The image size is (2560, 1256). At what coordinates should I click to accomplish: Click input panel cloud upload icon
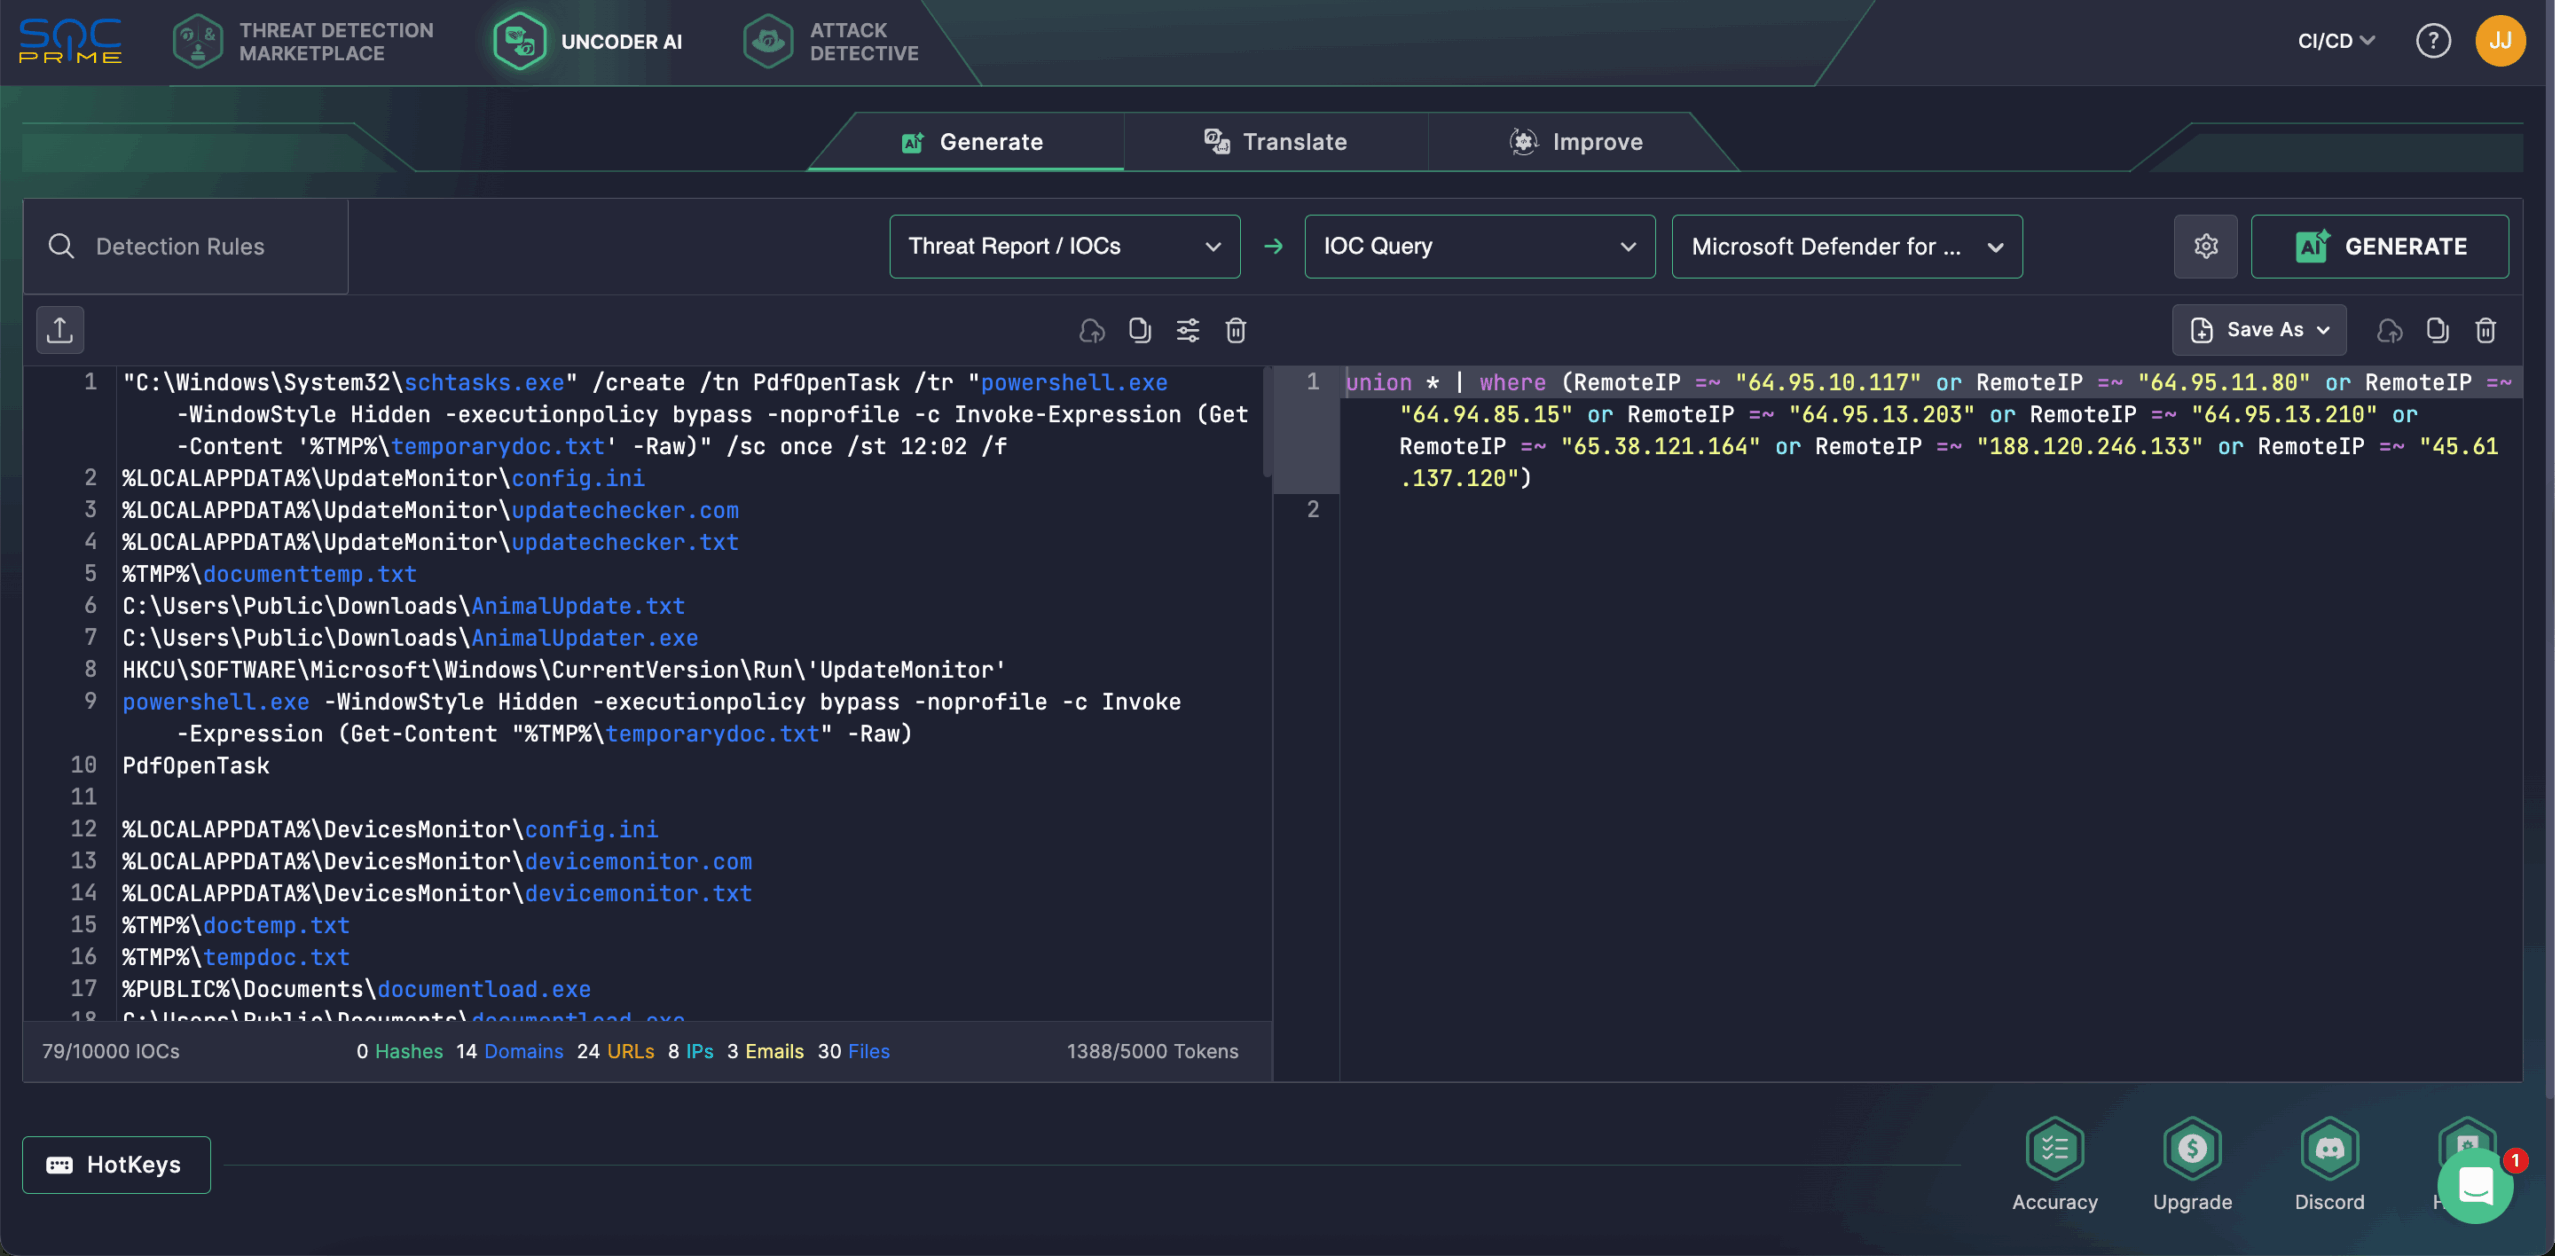coord(1092,330)
